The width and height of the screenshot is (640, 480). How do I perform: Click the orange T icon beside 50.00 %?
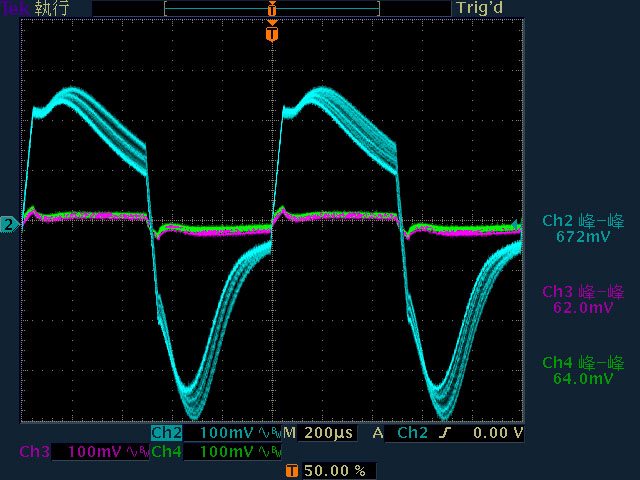click(291, 470)
